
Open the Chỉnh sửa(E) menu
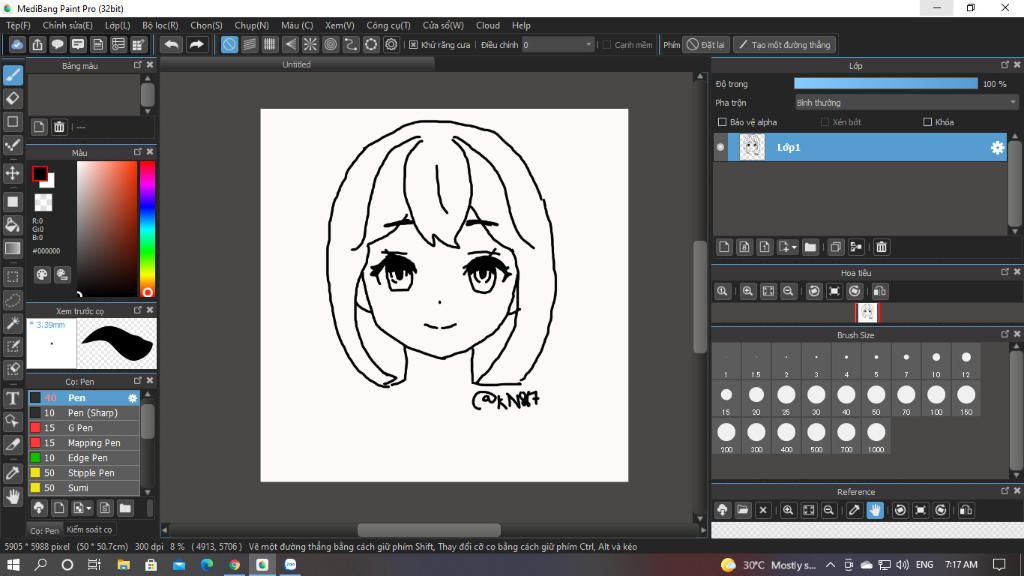point(67,25)
